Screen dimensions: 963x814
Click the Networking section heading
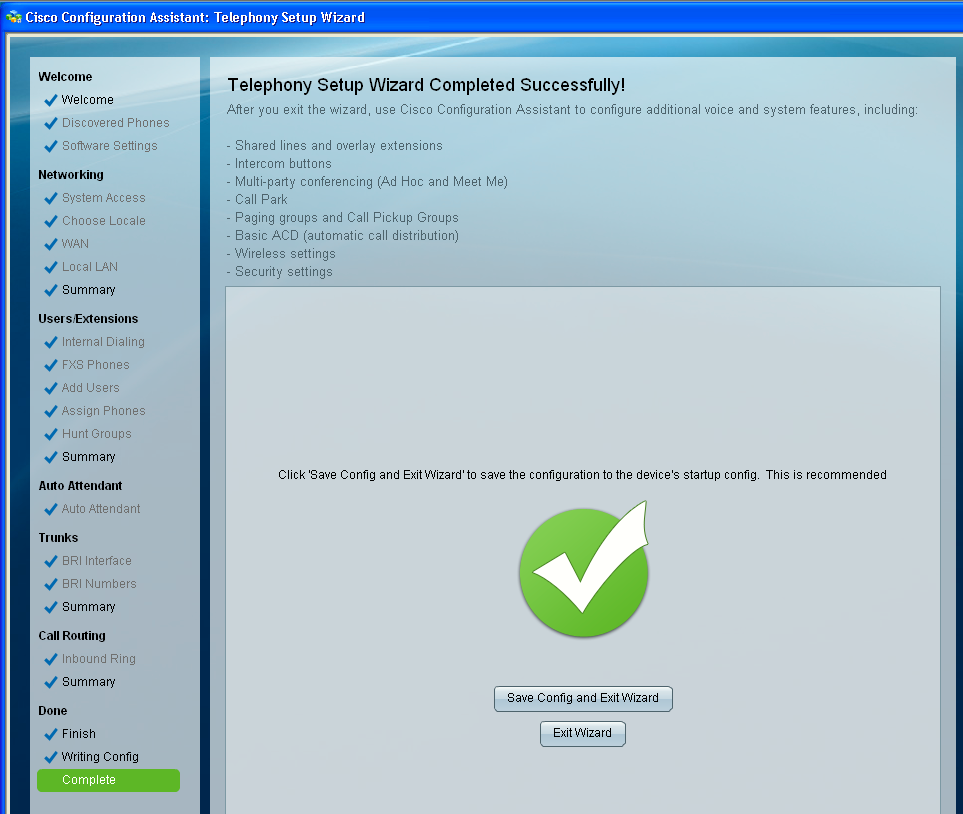click(71, 174)
